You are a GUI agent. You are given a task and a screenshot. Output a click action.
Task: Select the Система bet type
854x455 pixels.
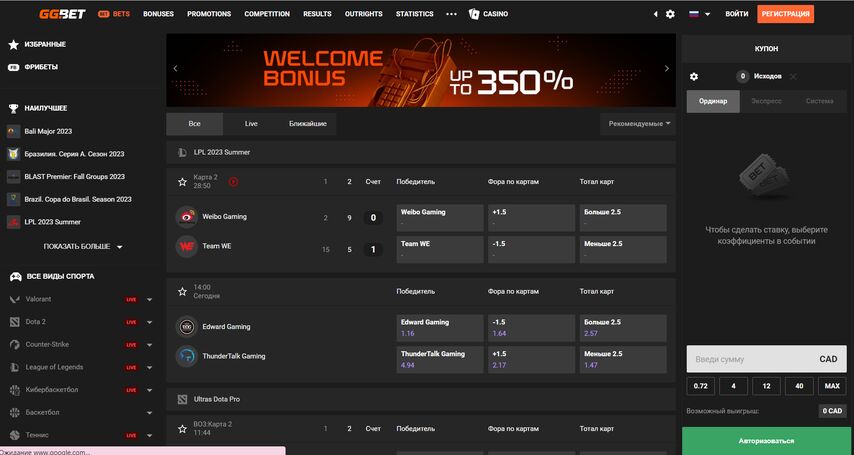(820, 101)
